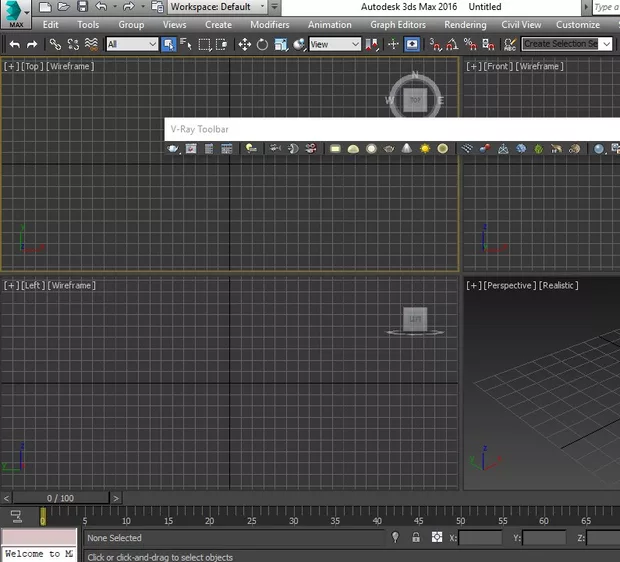620x562 pixels.
Task: Expand the selection filter All dropdown
Action: point(132,45)
